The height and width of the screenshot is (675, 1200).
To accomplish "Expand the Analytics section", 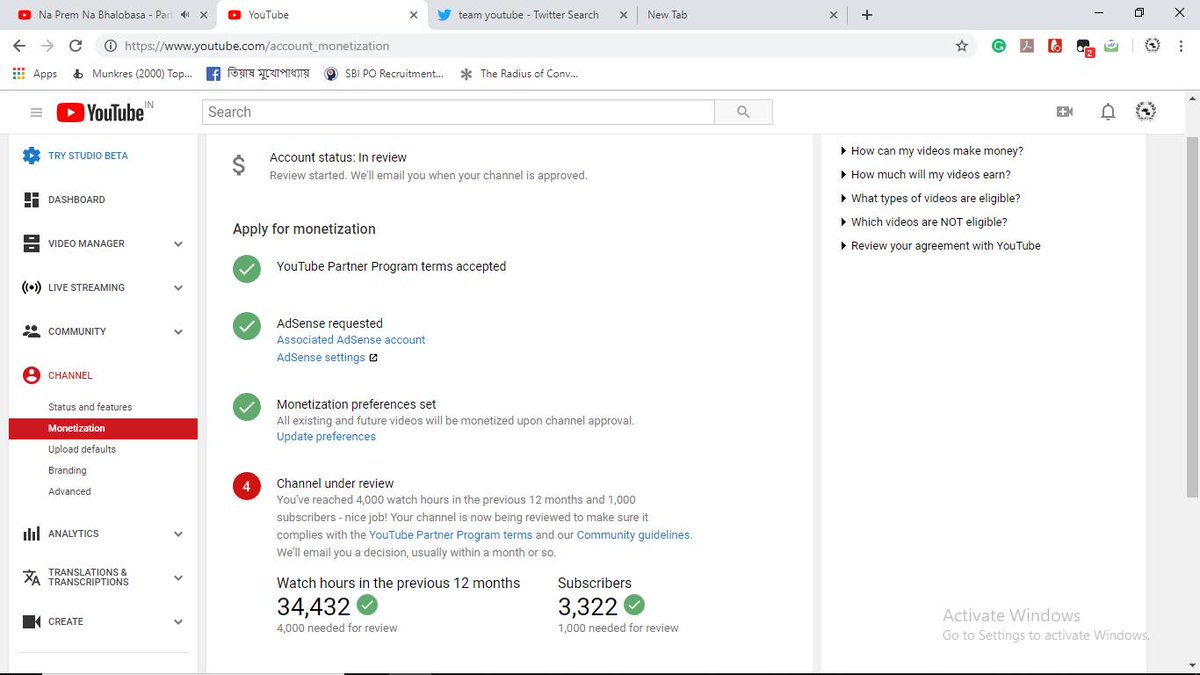I will point(178,534).
